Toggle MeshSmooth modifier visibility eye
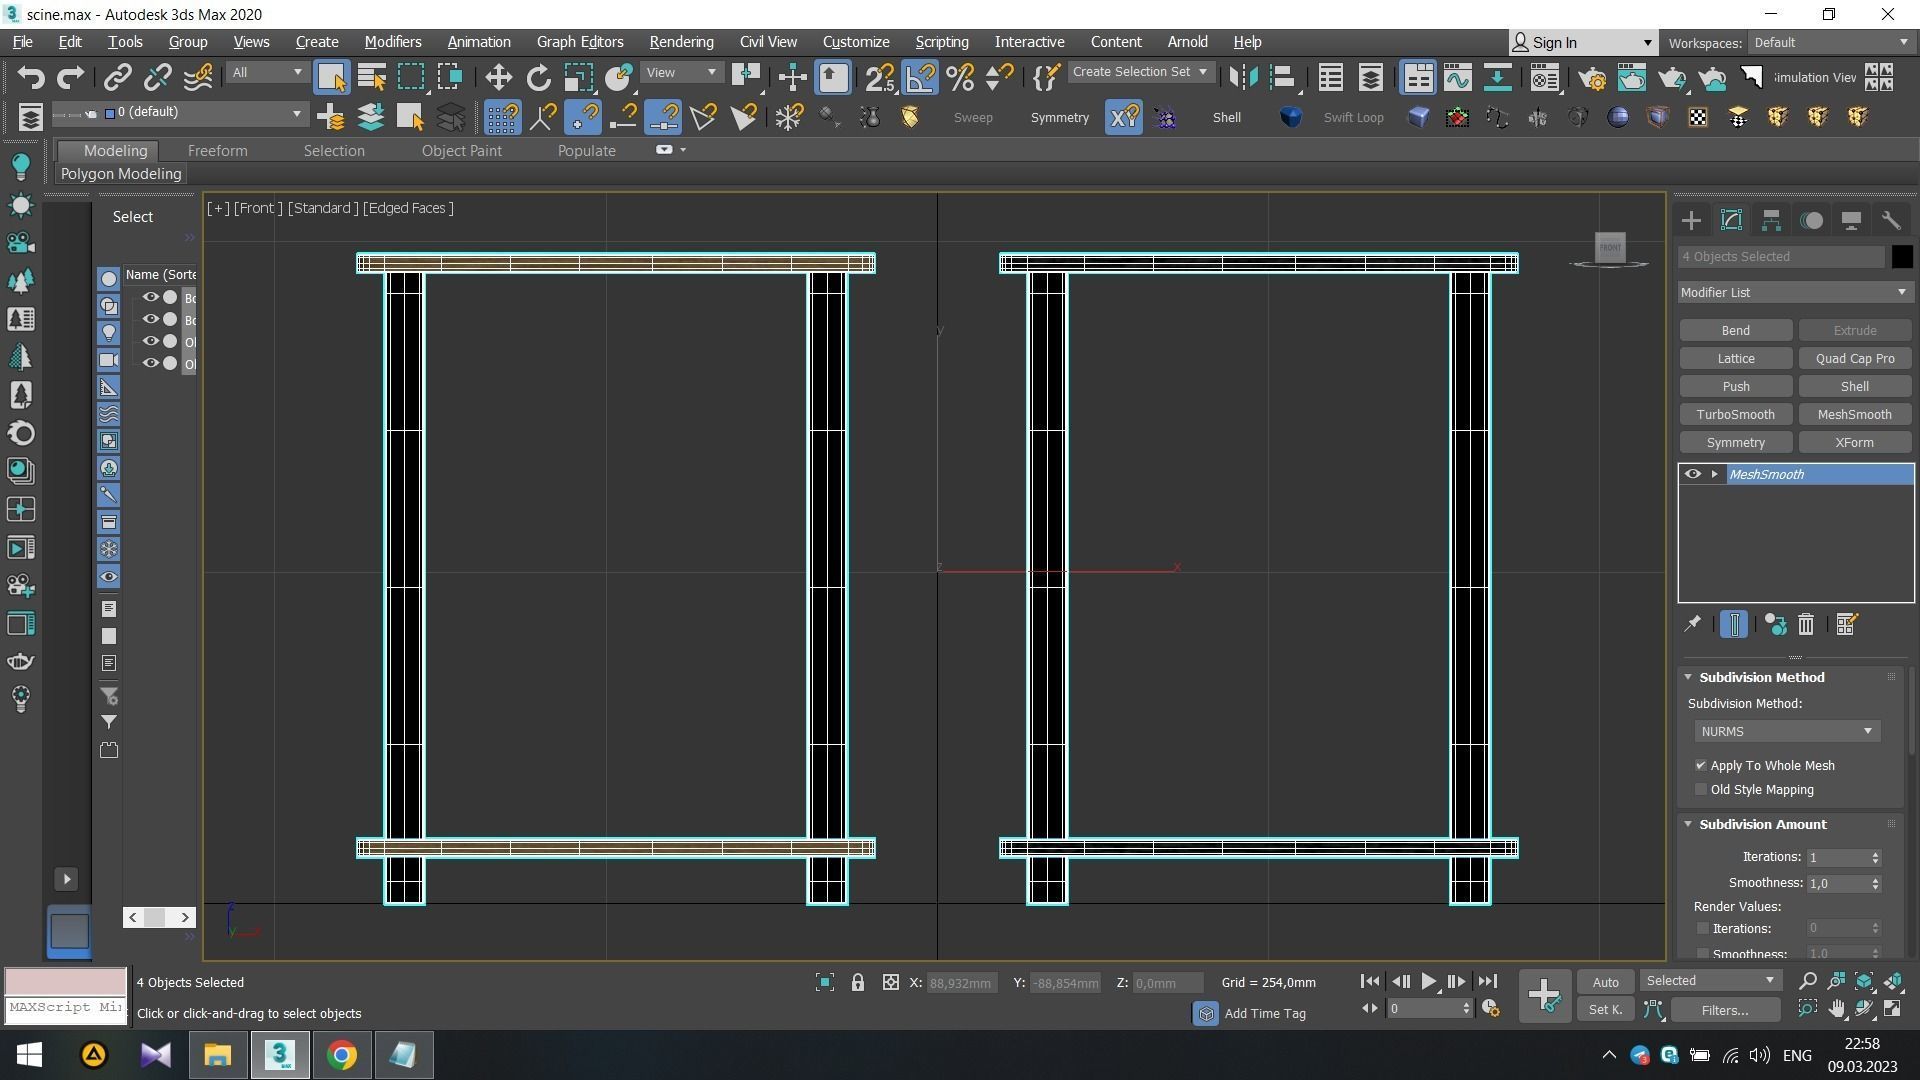Image resolution: width=1920 pixels, height=1080 pixels. point(1692,475)
